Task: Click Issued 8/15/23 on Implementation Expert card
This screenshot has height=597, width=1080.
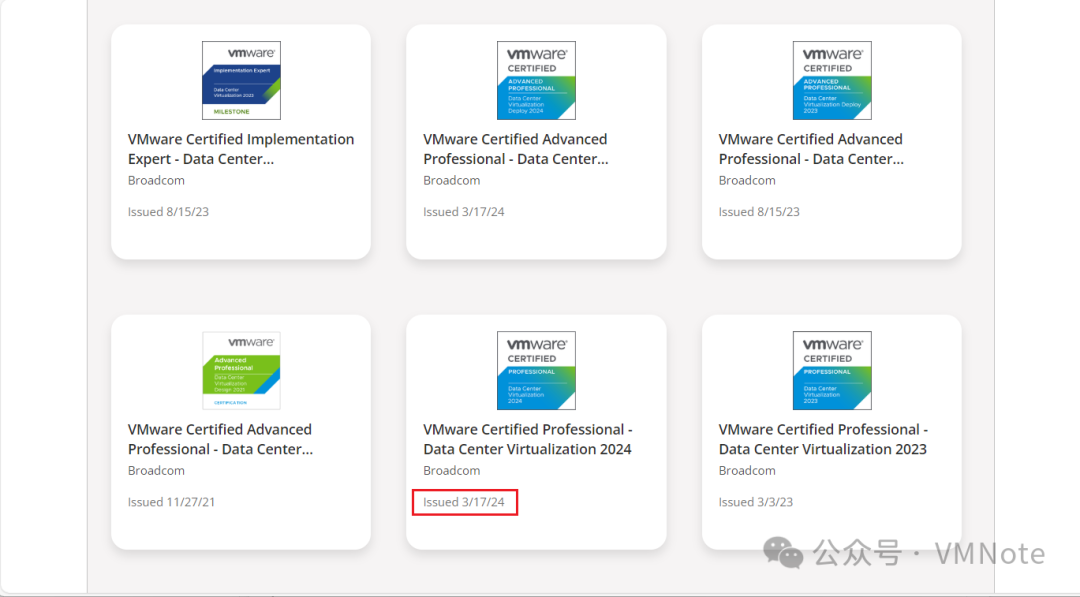Action: [168, 211]
